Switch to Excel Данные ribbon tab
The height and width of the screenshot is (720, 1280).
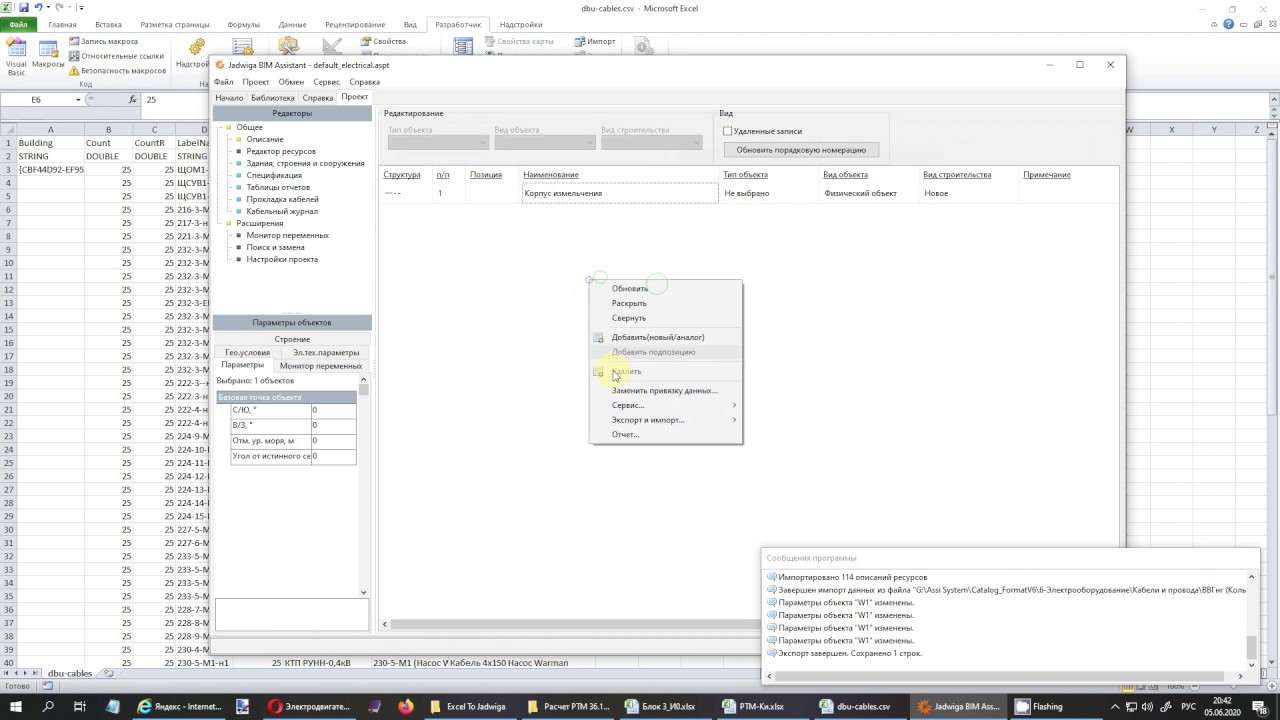coord(292,24)
